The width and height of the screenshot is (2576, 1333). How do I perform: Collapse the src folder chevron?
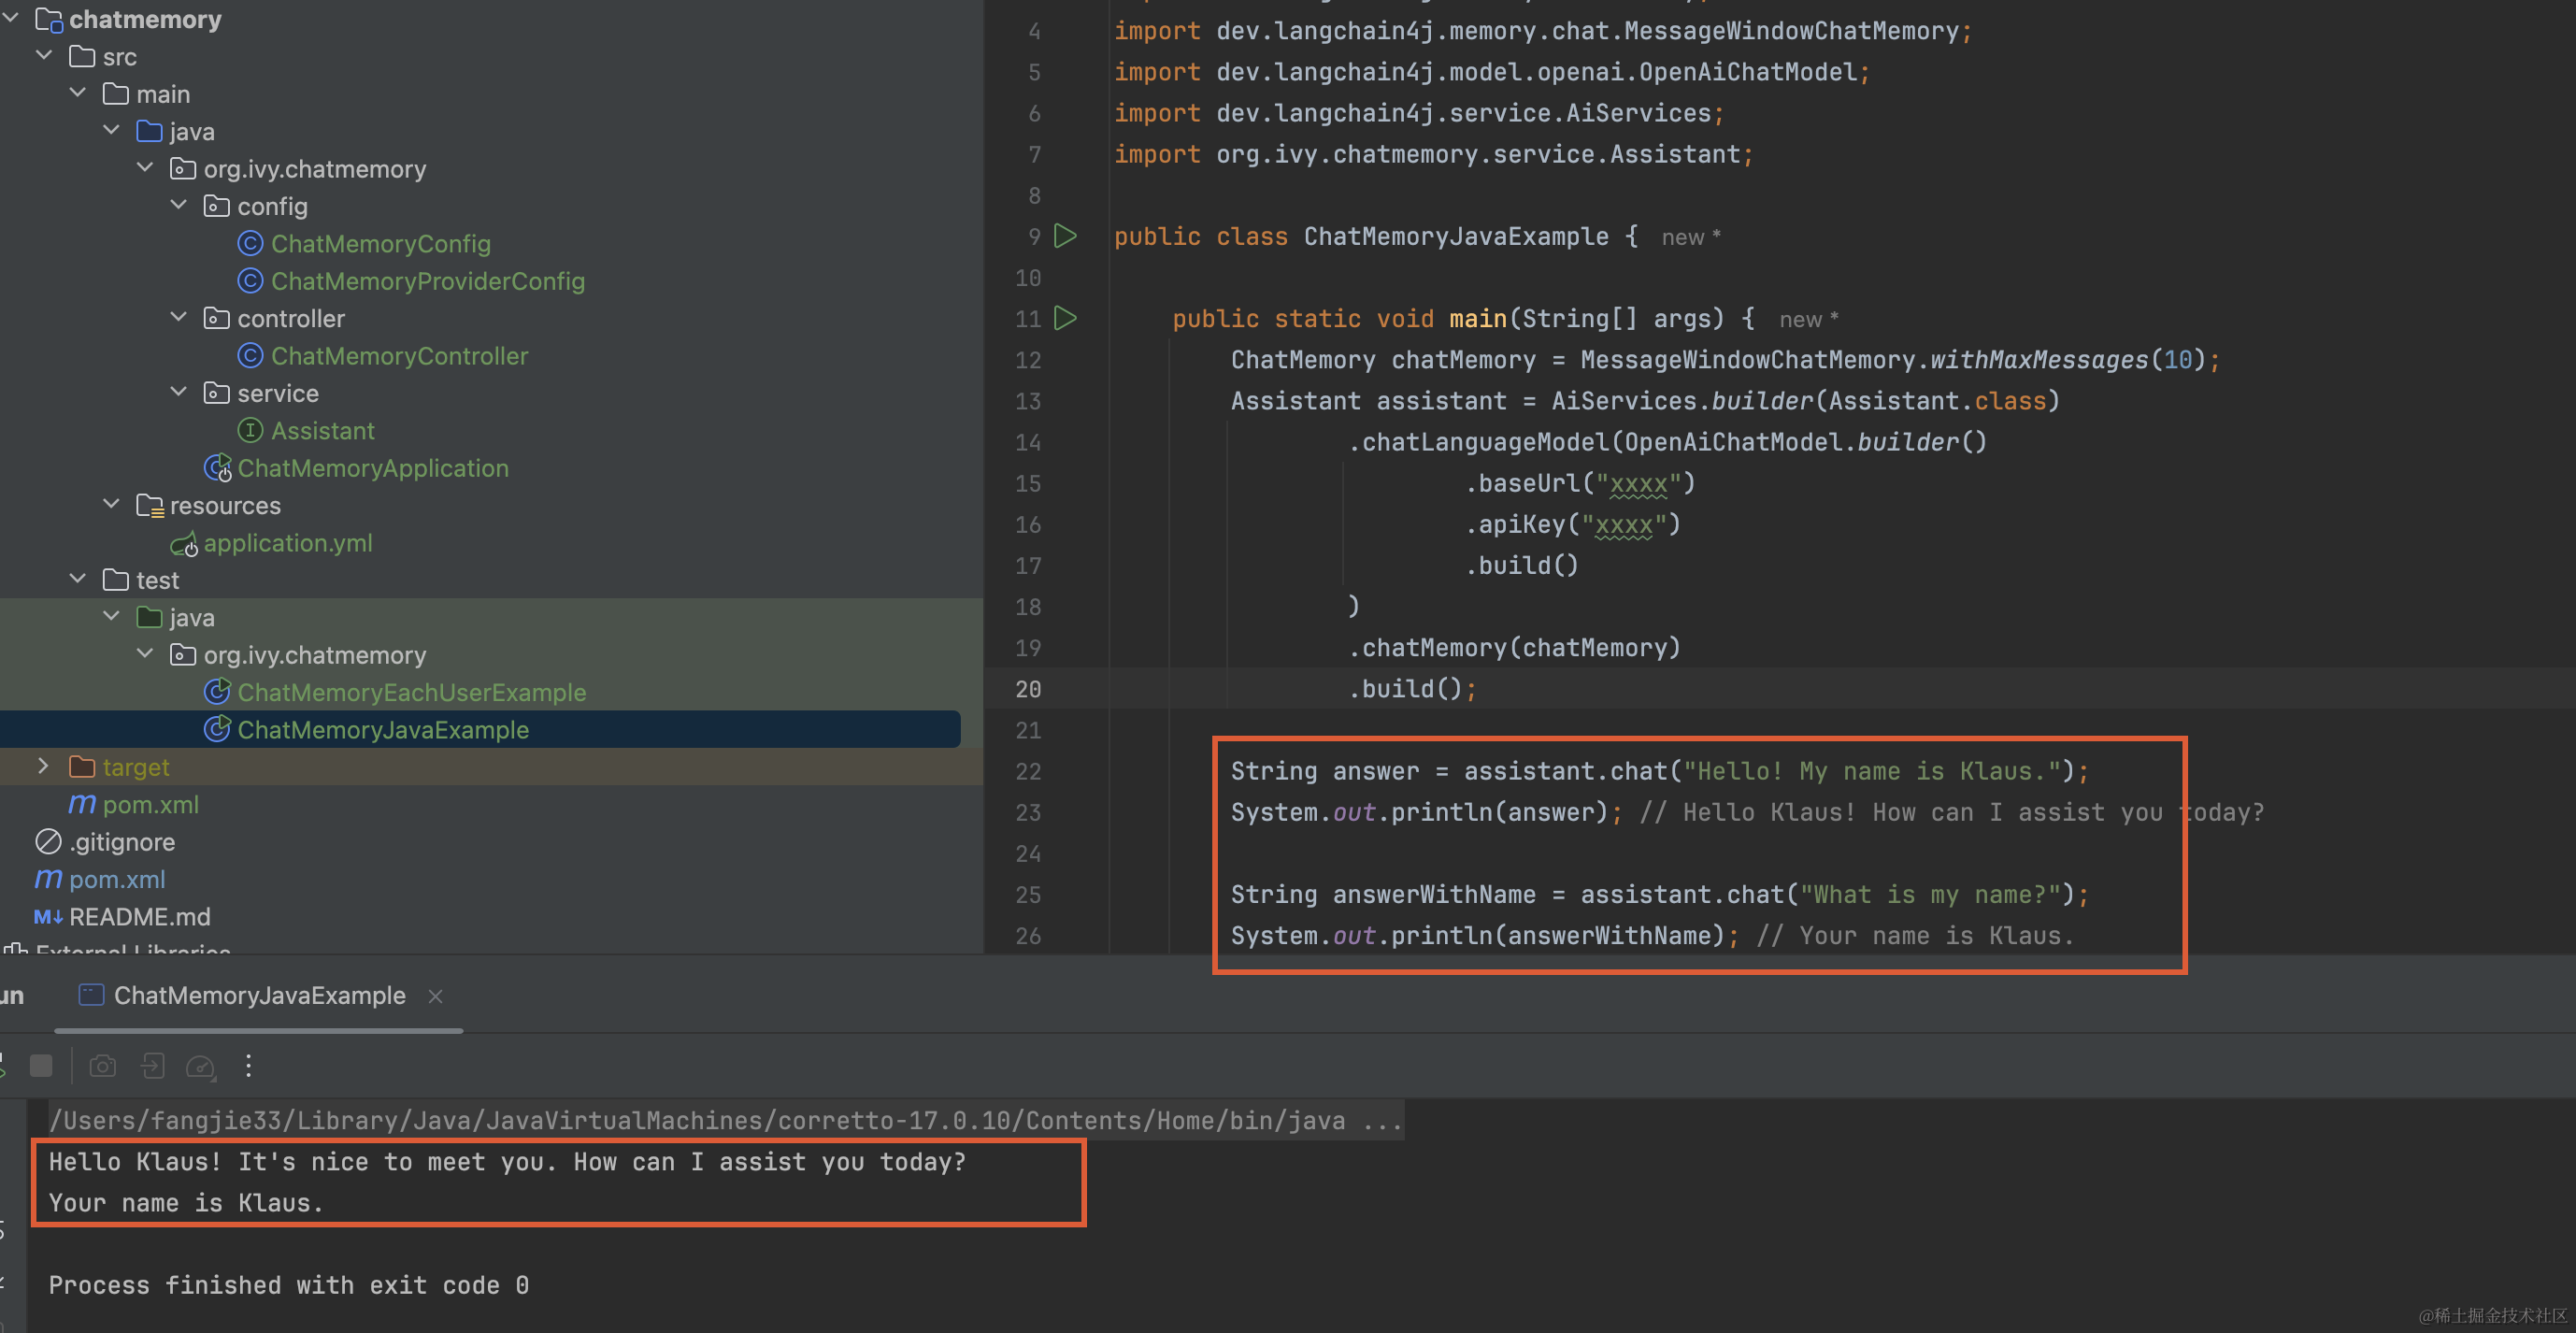pos(44,56)
